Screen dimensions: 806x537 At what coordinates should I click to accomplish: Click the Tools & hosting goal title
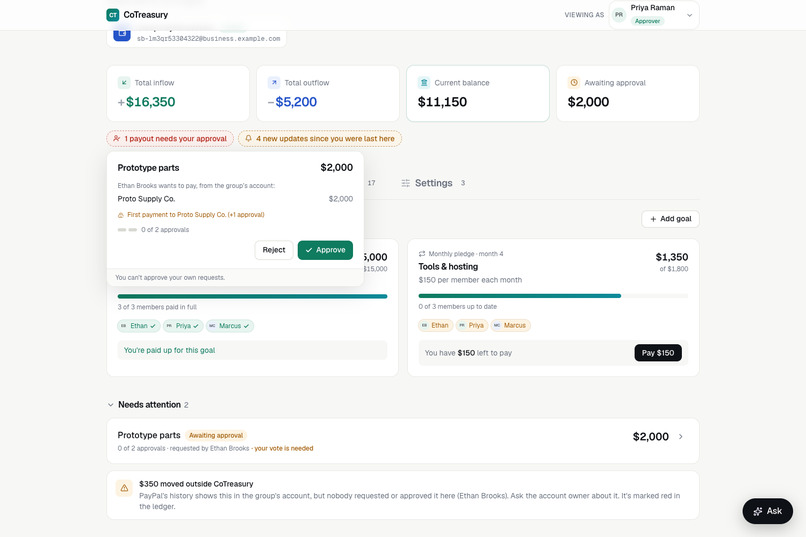pyautogui.click(x=448, y=267)
